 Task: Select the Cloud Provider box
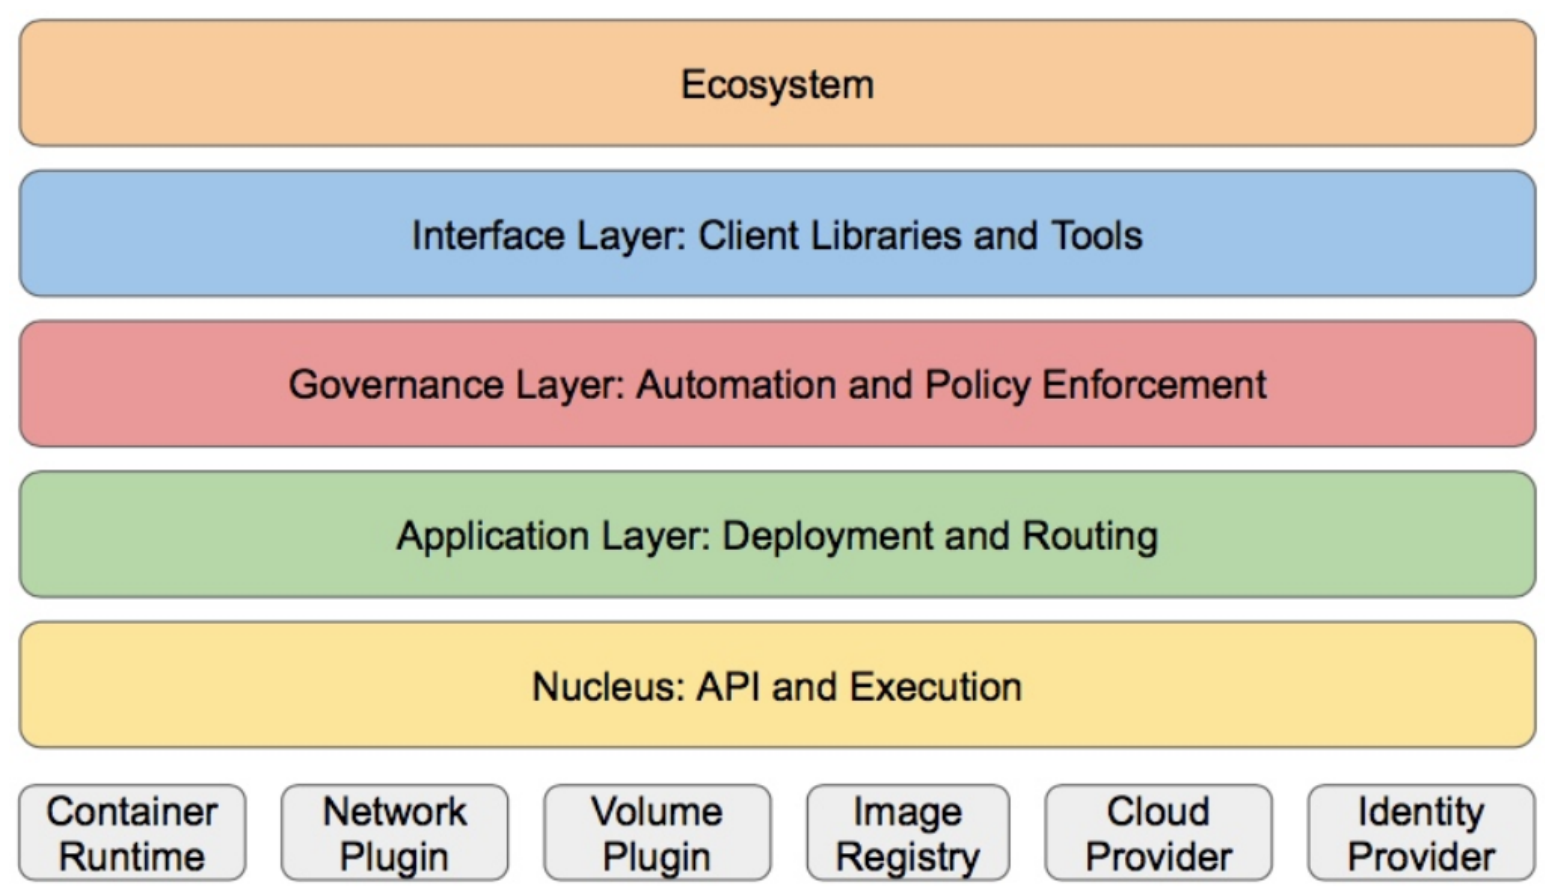pyautogui.click(x=1159, y=832)
